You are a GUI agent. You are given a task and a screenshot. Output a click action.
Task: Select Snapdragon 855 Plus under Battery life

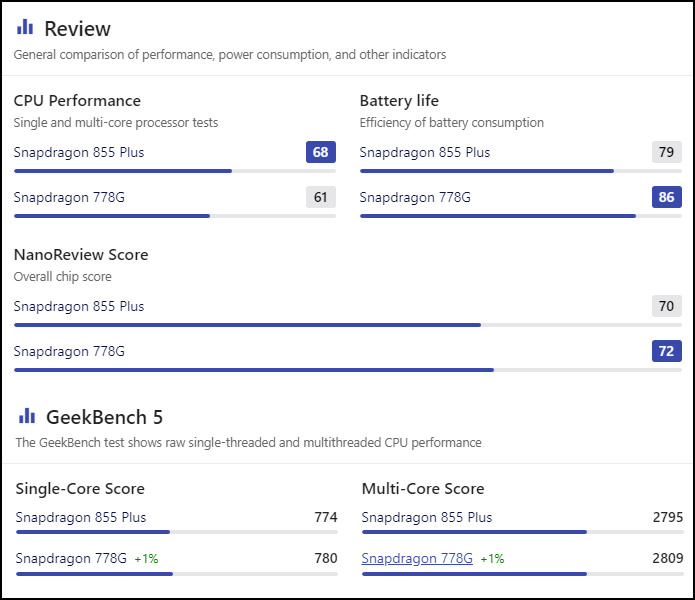425,152
